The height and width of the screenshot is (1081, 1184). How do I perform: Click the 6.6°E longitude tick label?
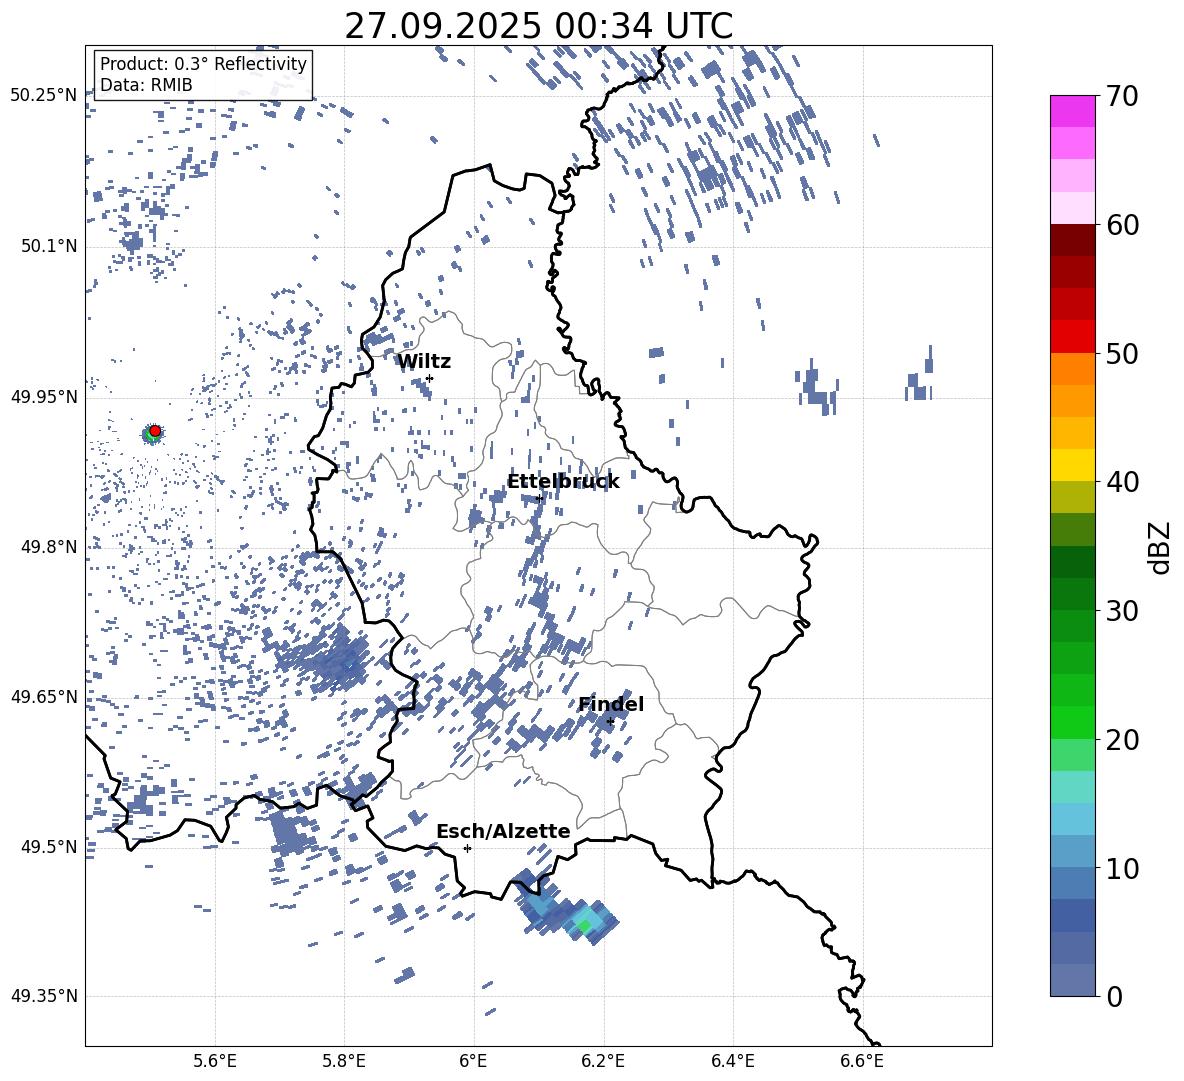pos(862,1061)
